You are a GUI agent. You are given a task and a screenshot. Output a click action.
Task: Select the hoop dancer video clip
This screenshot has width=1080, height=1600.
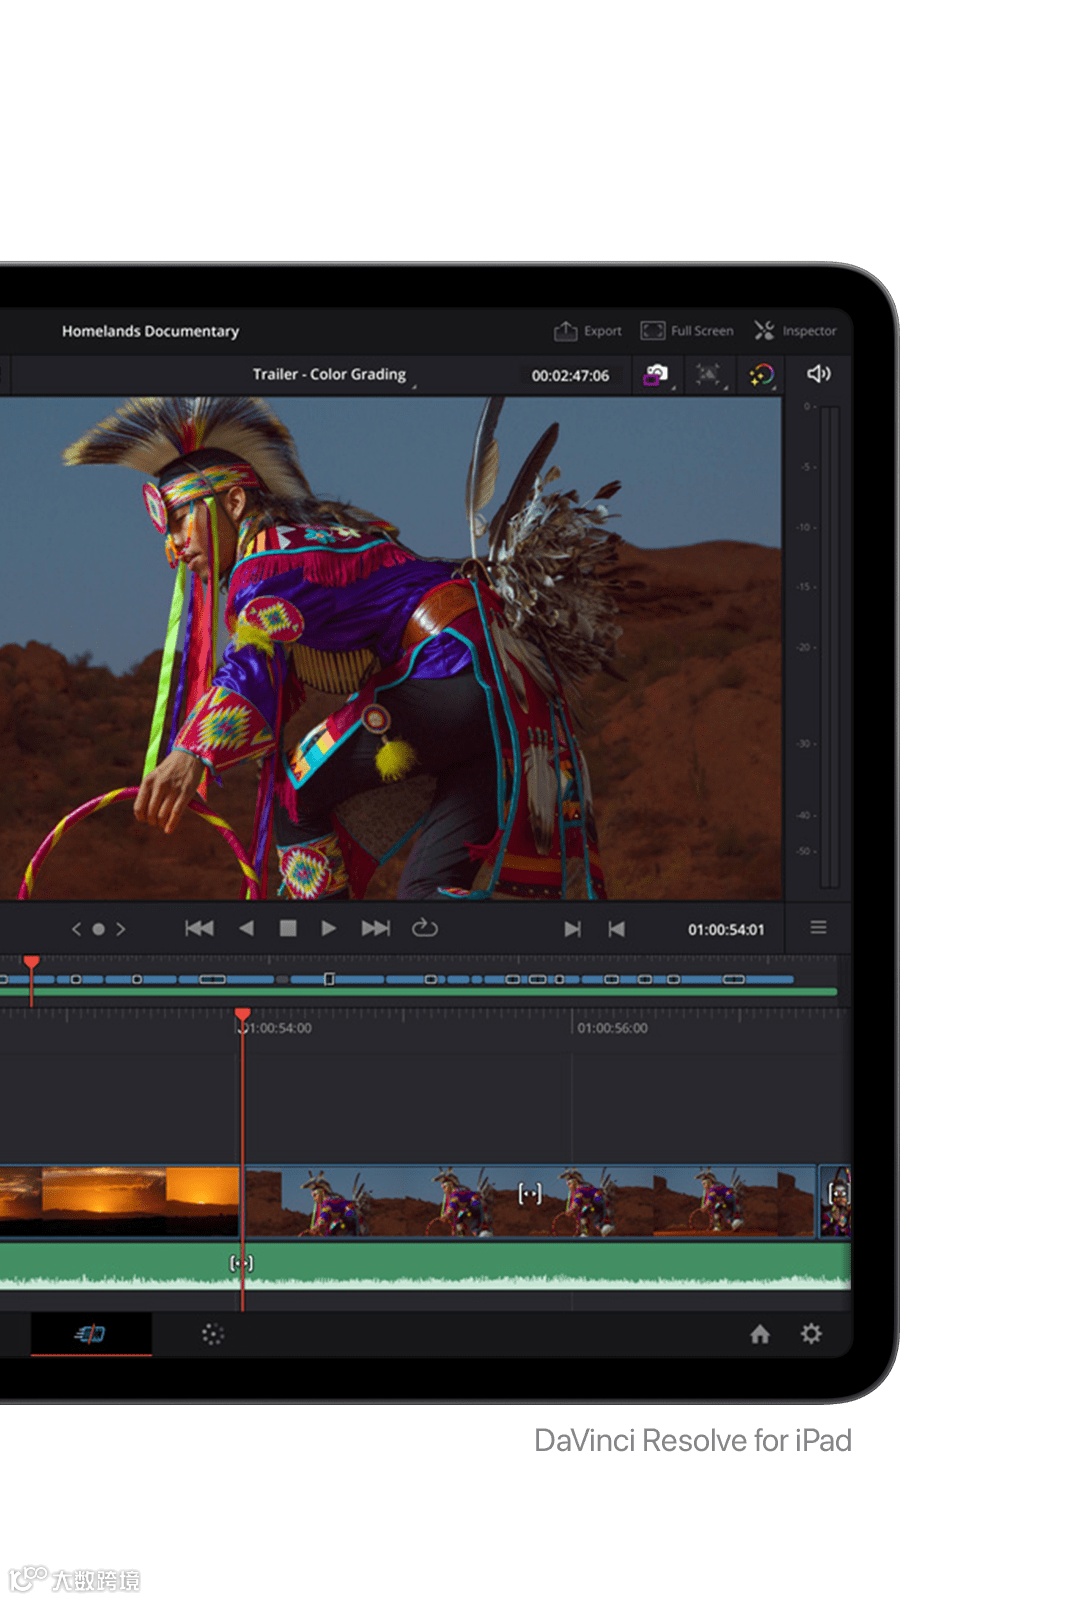coord(530,1201)
